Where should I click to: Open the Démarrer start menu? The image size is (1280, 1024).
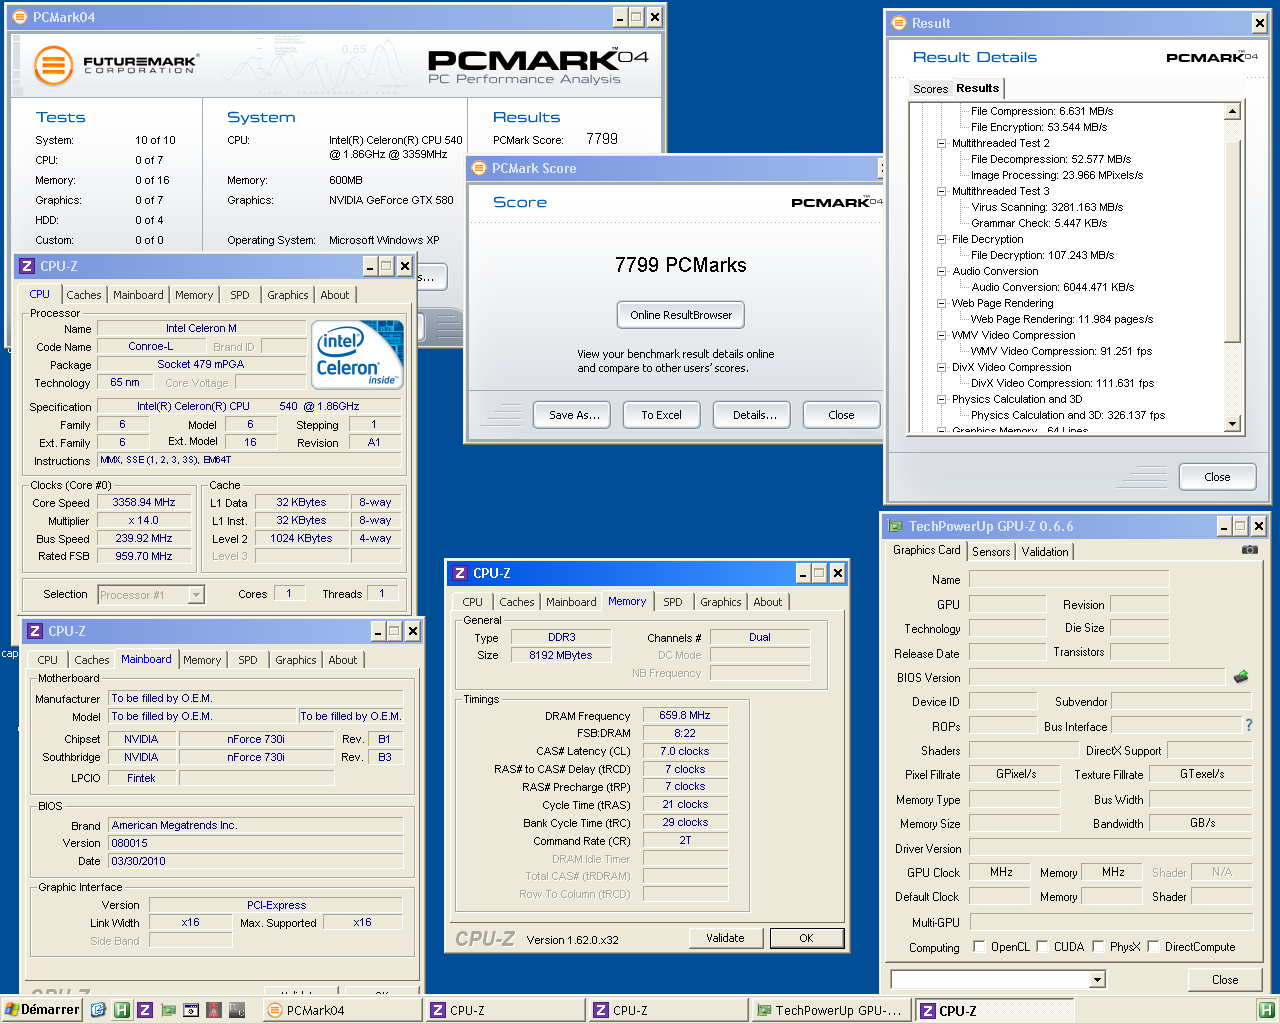42,1010
